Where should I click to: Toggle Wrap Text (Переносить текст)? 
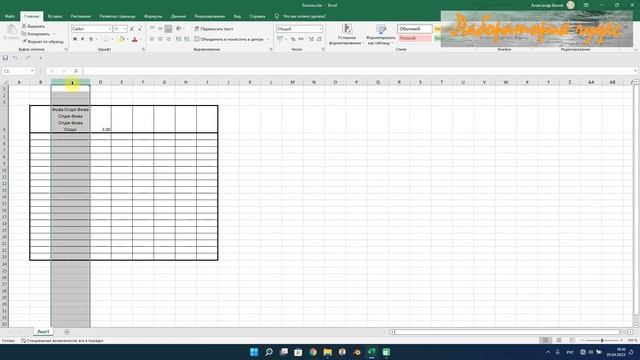pos(214,29)
